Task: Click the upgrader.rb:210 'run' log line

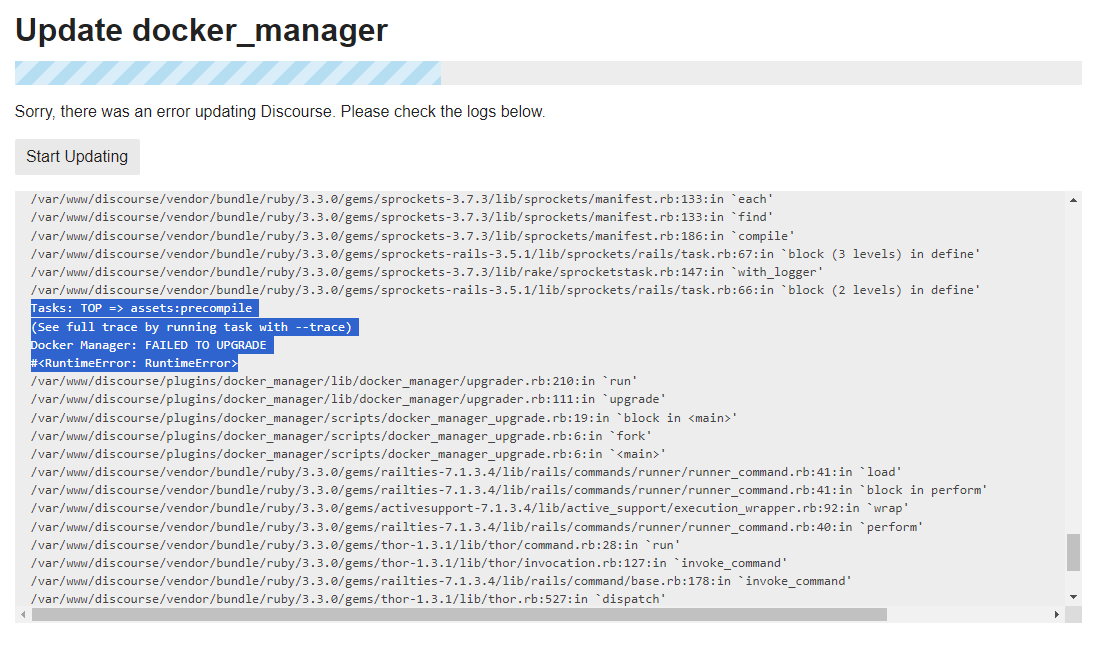Action: tap(334, 381)
